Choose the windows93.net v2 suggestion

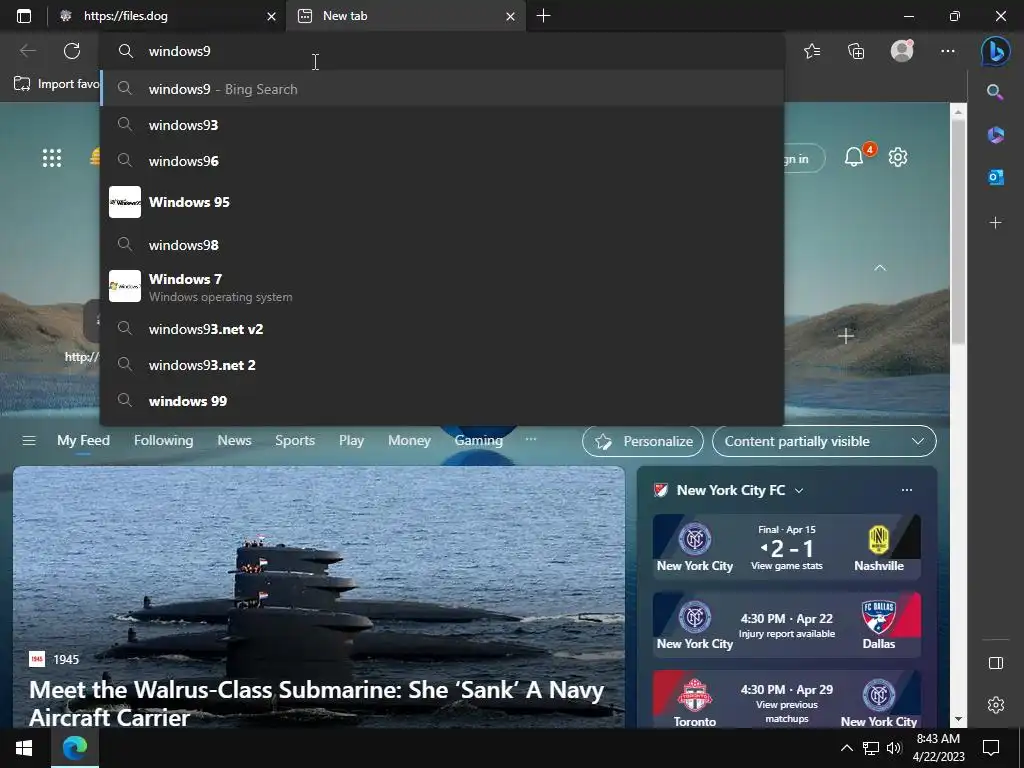click(x=442, y=329)
